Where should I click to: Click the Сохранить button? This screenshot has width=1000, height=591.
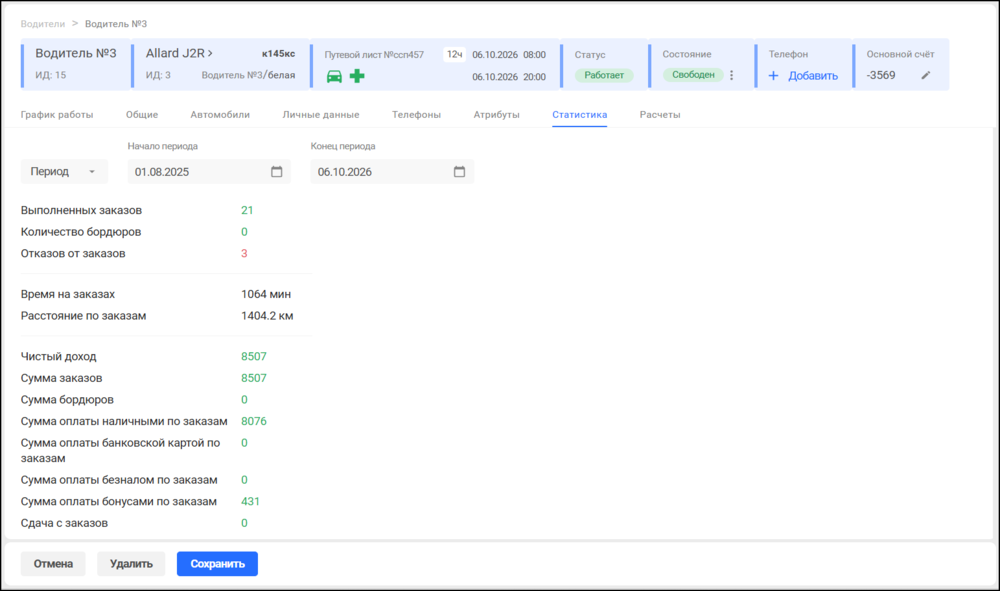click(217, 564)
